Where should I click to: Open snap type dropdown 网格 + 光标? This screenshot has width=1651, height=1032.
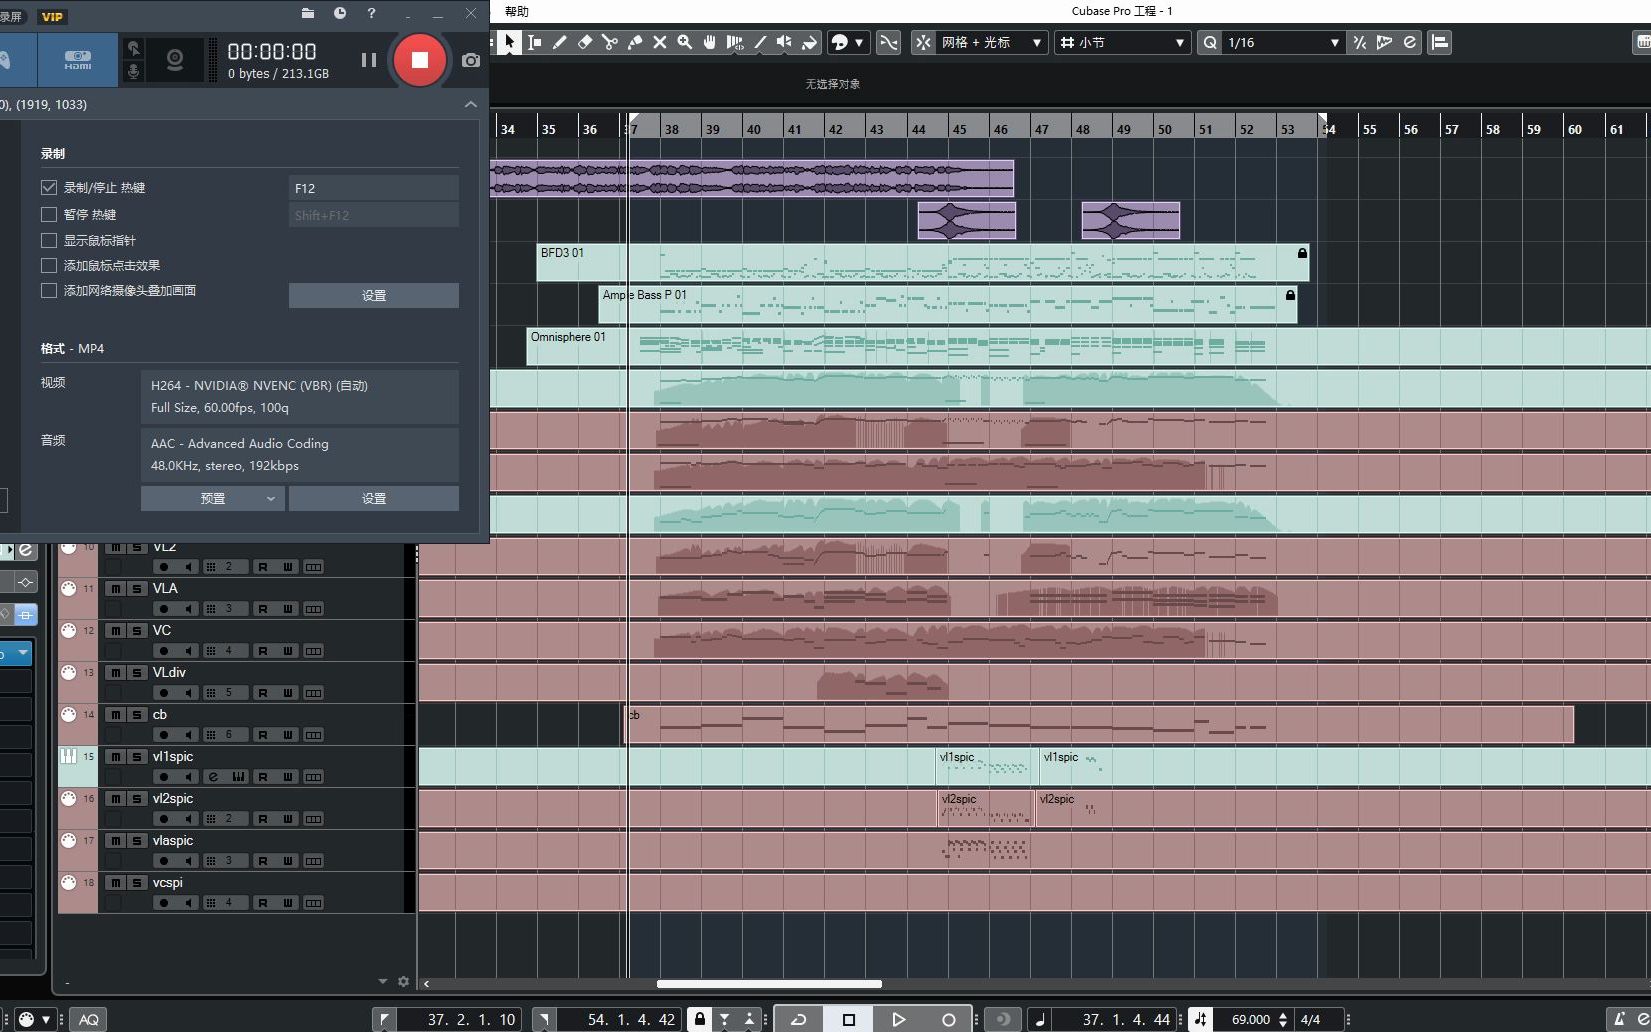click(992, 42)
